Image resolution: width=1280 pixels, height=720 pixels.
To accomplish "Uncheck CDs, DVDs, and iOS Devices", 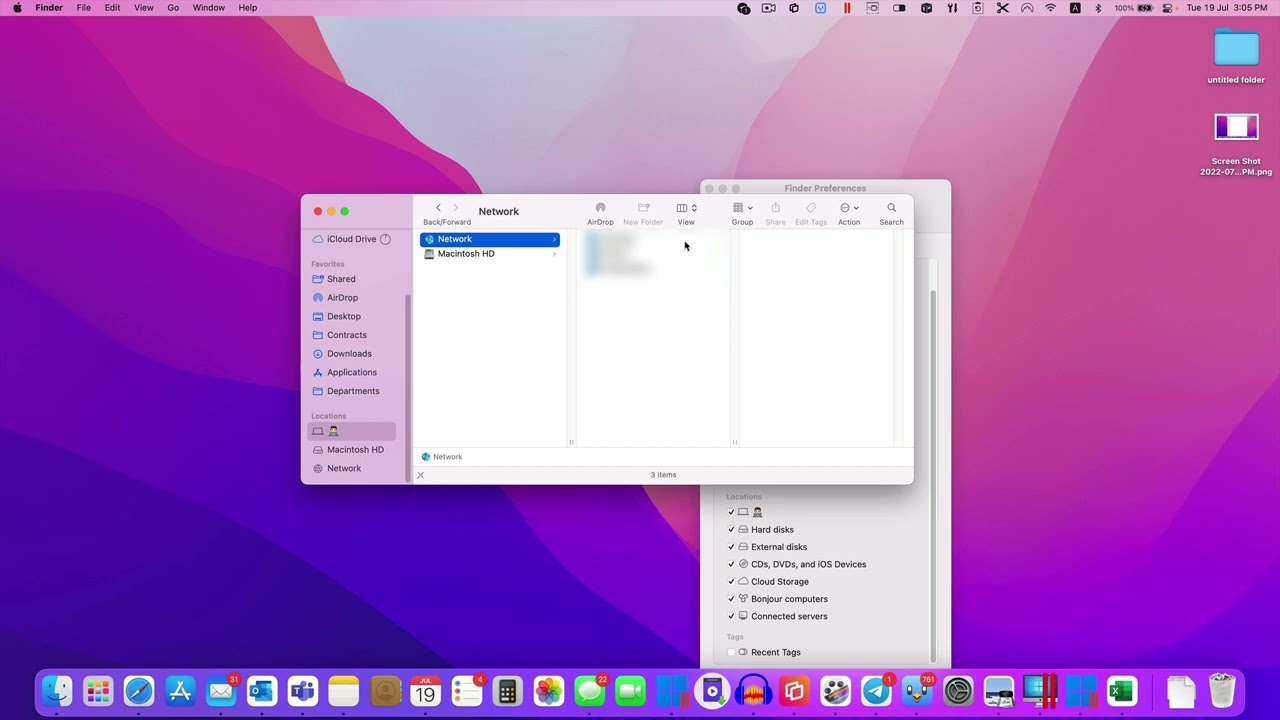I will tap(731, 564).
